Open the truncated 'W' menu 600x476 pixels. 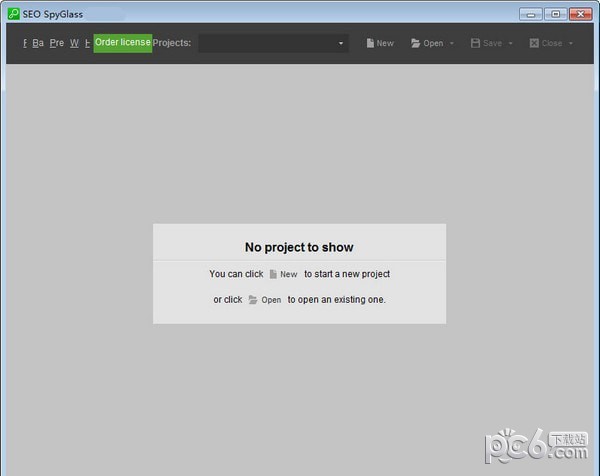74,43
